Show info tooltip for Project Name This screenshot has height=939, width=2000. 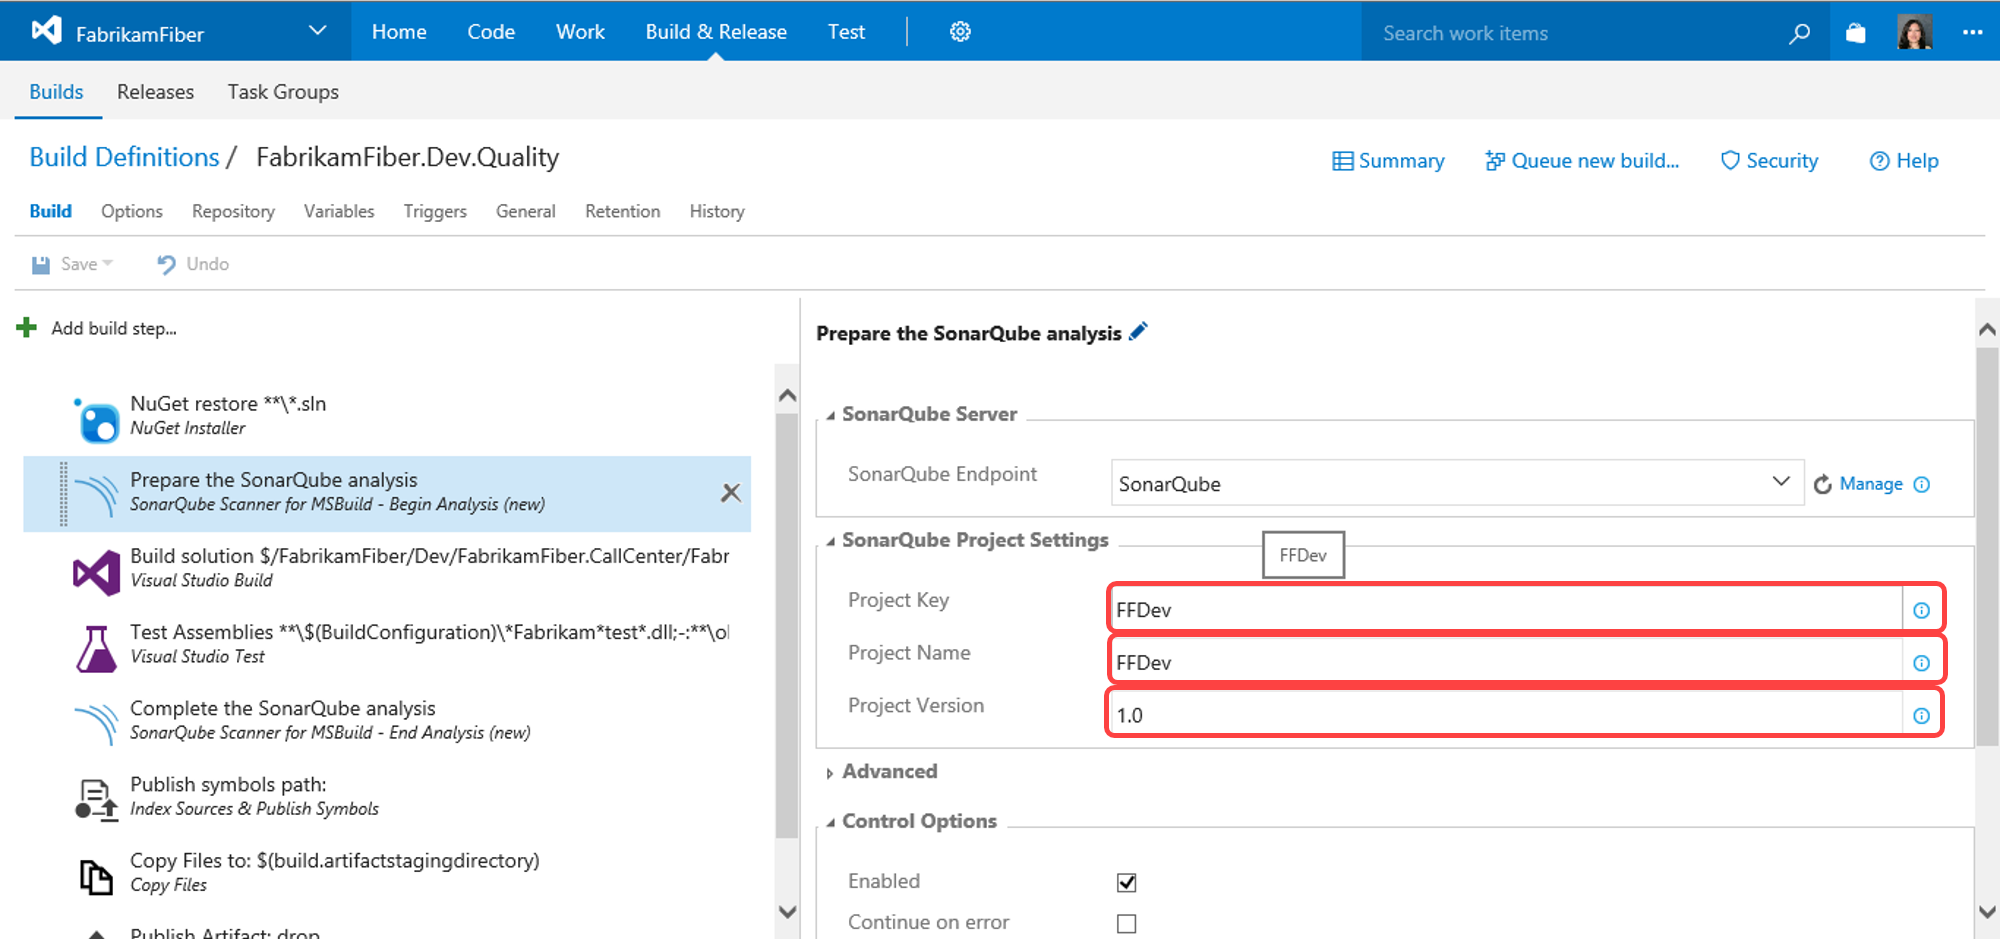[x=1922, y=663]
